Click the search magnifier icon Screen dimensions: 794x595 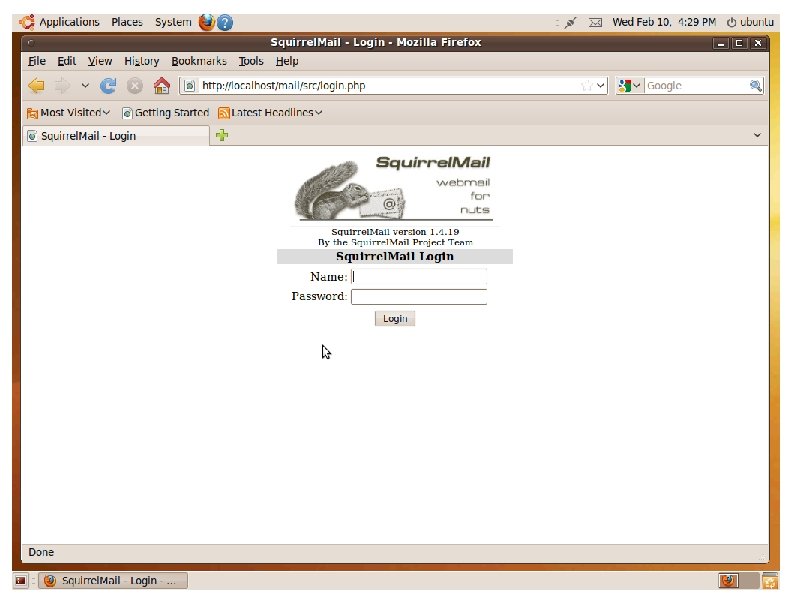pos(756,86)
